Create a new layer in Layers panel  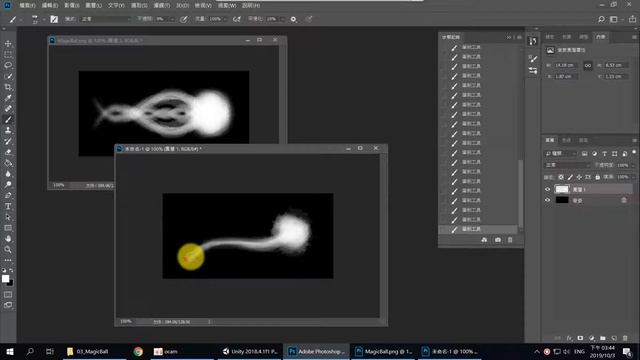point(614,338)
